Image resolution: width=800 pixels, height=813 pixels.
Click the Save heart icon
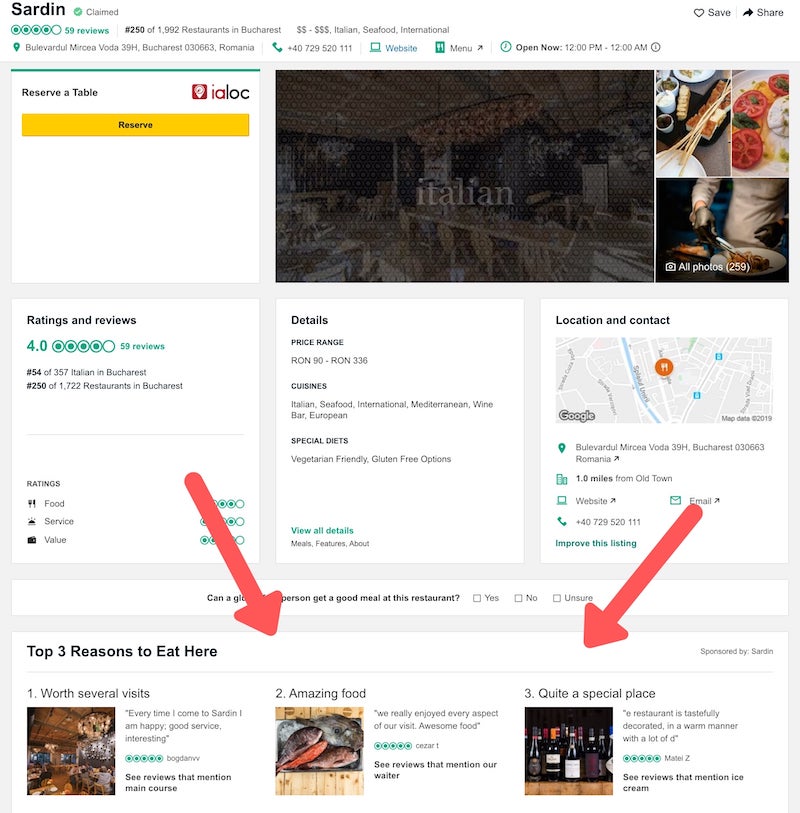click(699, 12)
